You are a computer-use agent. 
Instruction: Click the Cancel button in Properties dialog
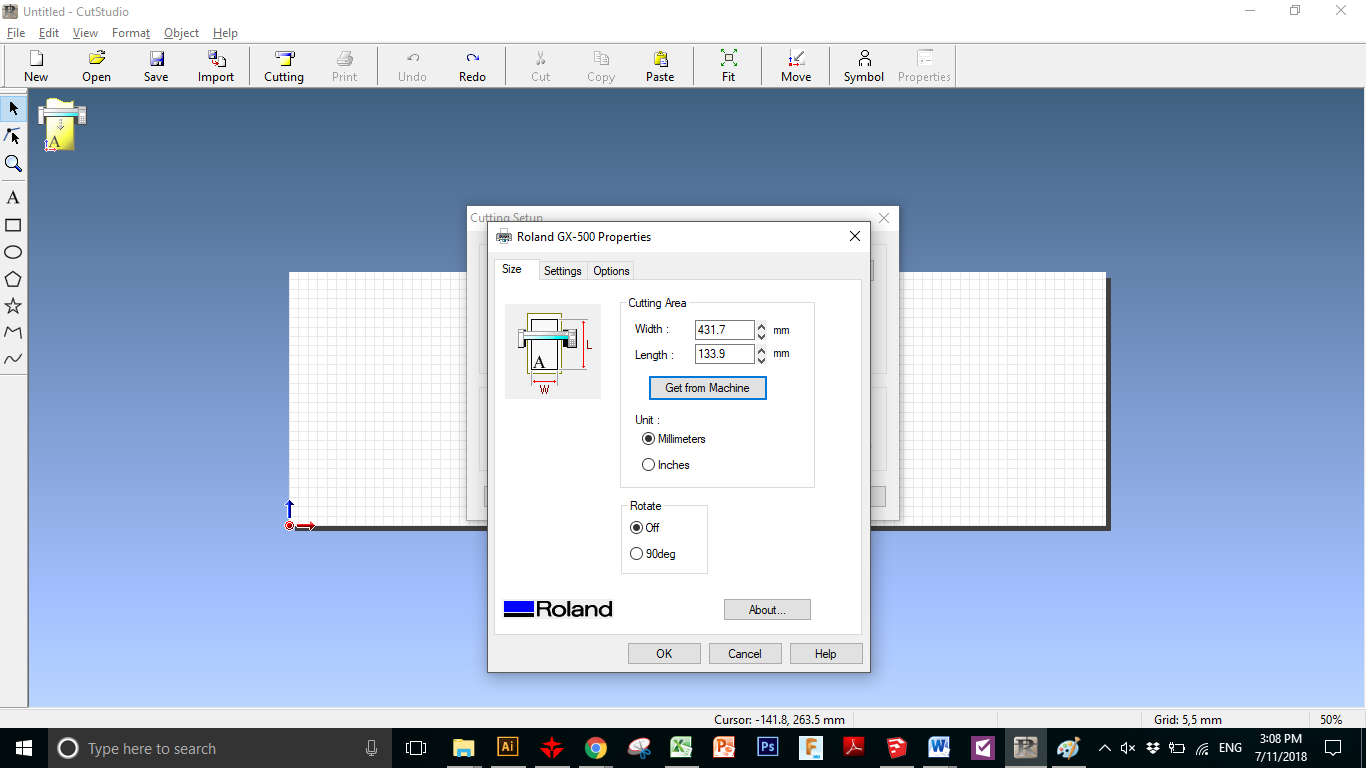click(745, 654)
